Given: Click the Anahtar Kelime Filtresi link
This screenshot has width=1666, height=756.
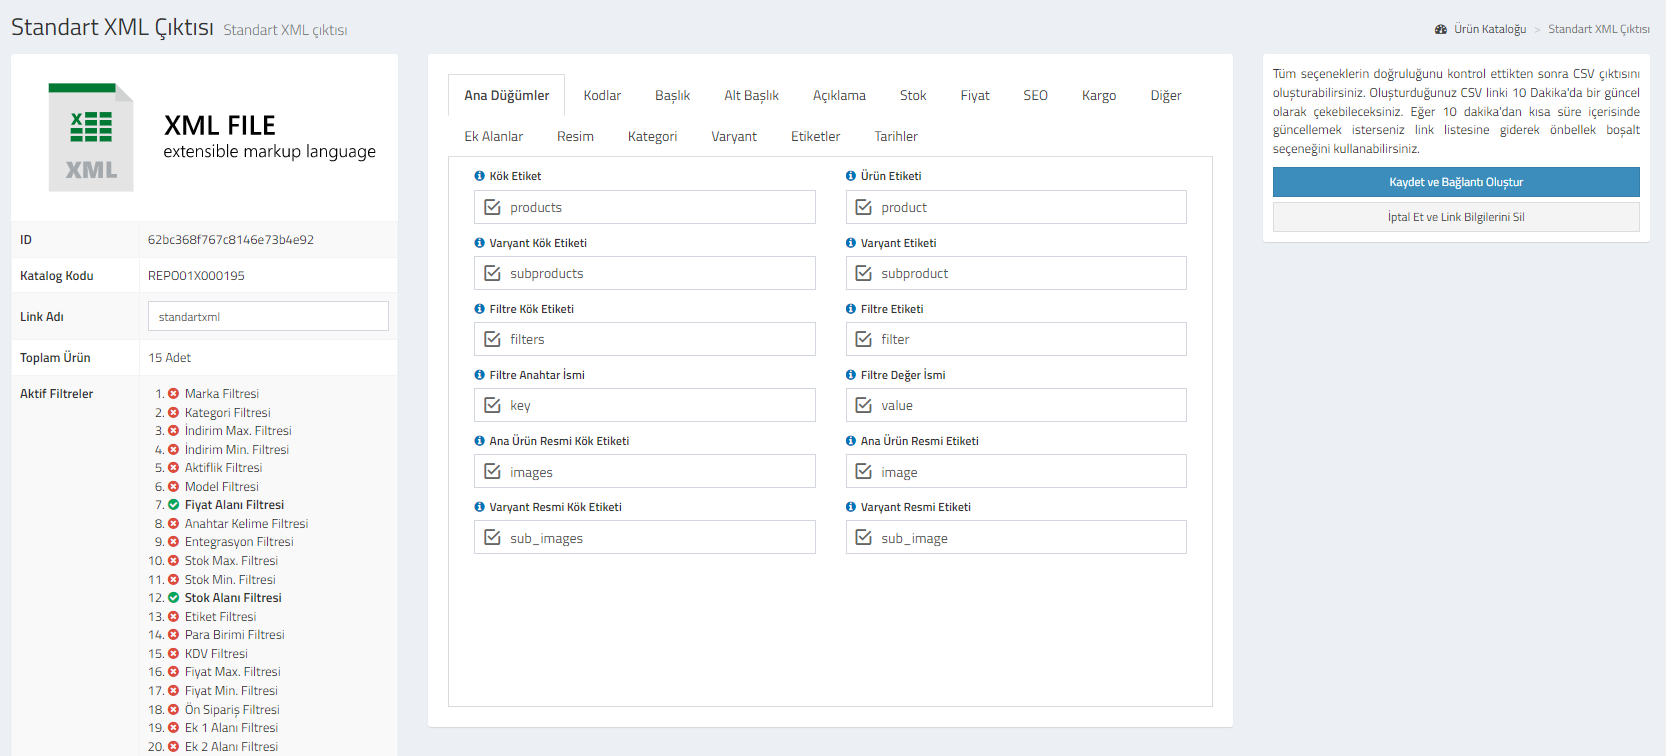Looking at the screenshot, I should [246, 524].
